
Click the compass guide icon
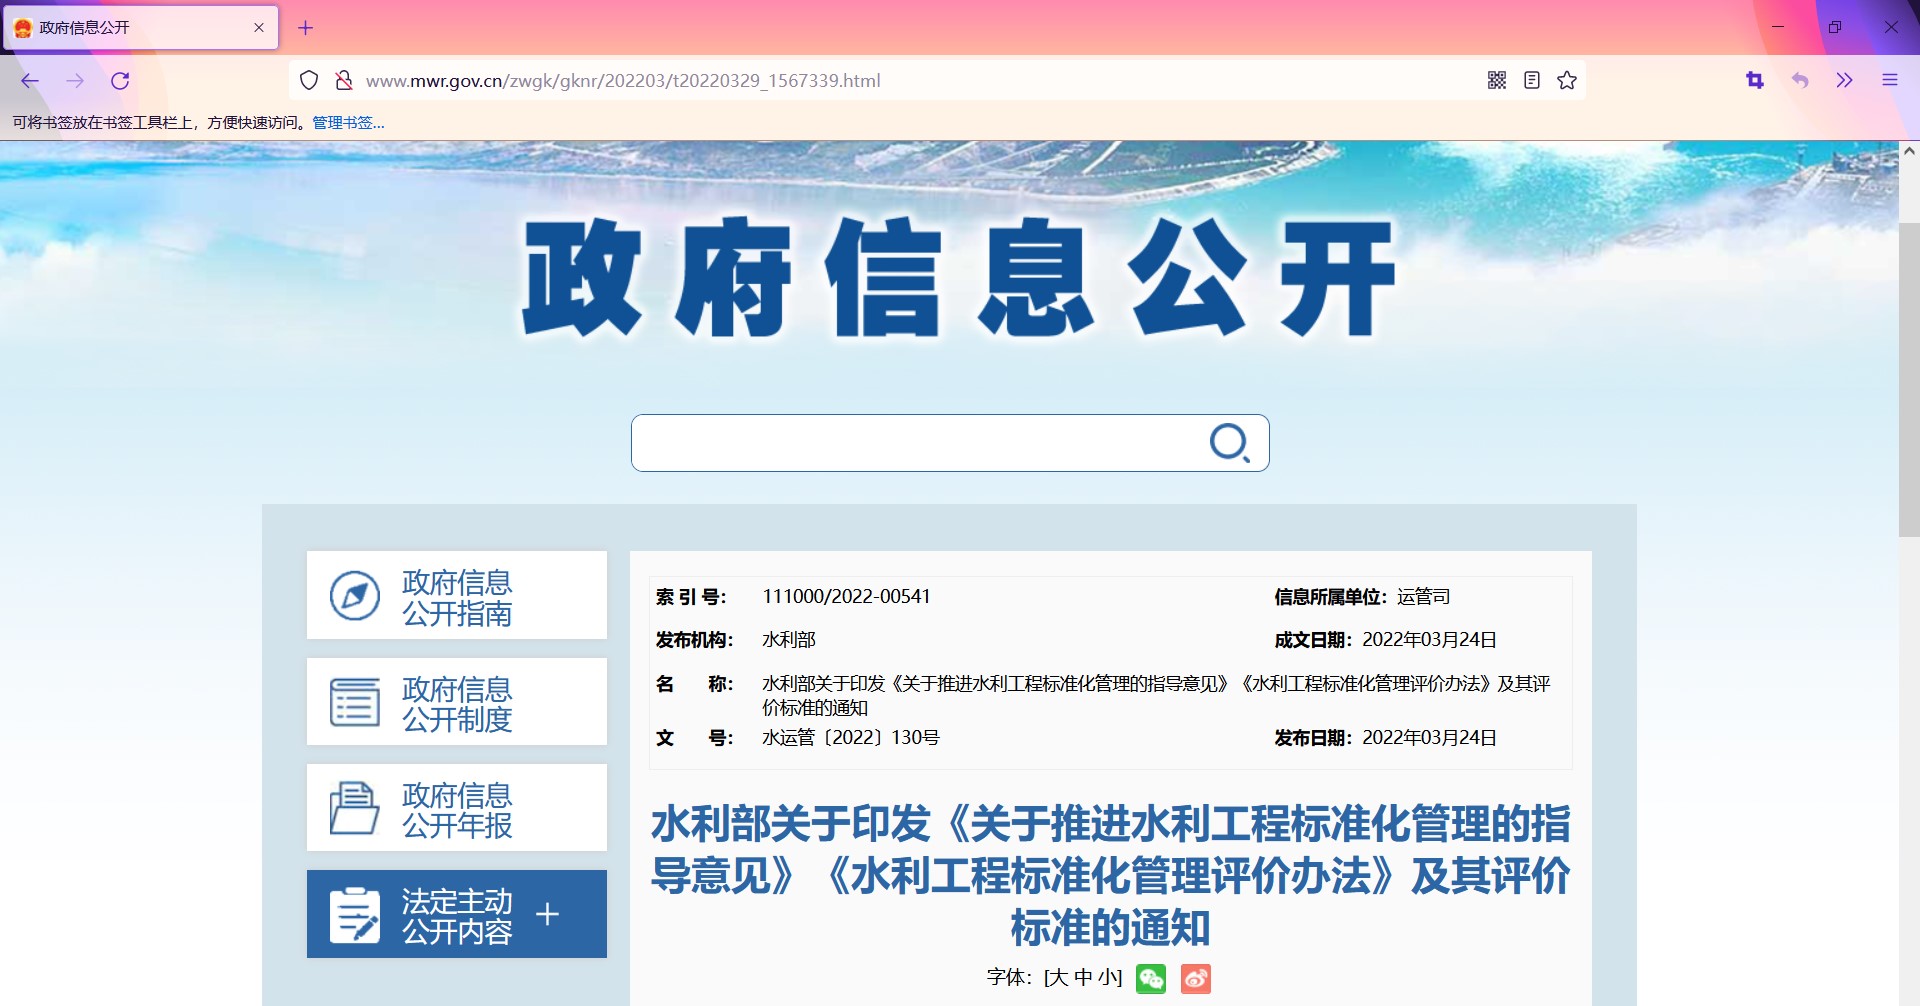355,596
